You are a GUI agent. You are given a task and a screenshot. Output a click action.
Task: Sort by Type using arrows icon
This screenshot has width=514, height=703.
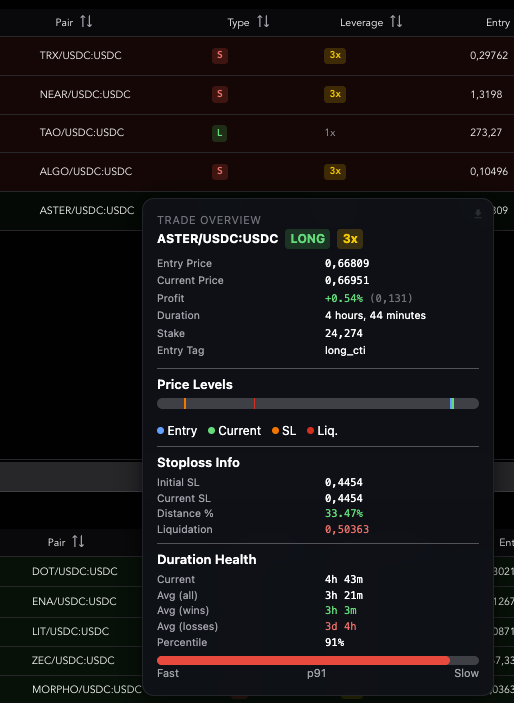[x=263, y=21]
